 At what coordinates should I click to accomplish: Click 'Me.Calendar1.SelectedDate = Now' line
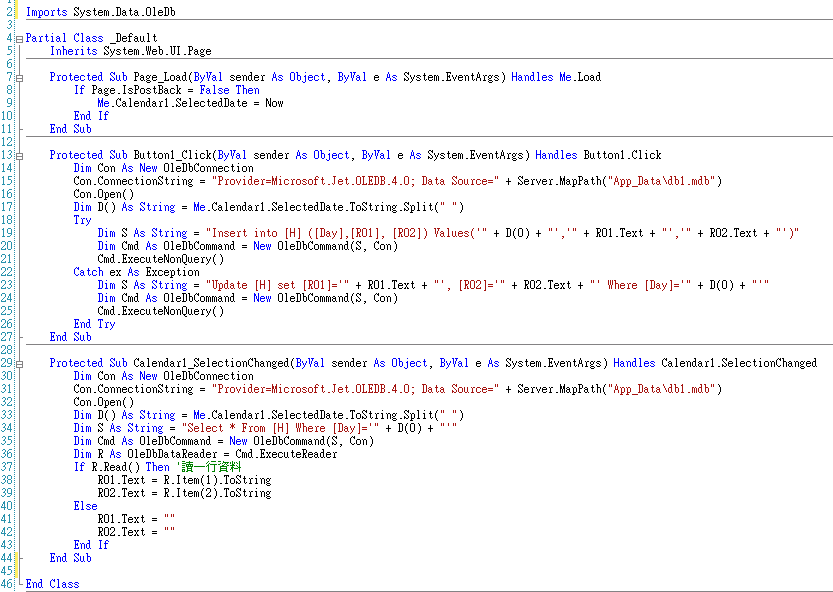(x=190, y=103)
